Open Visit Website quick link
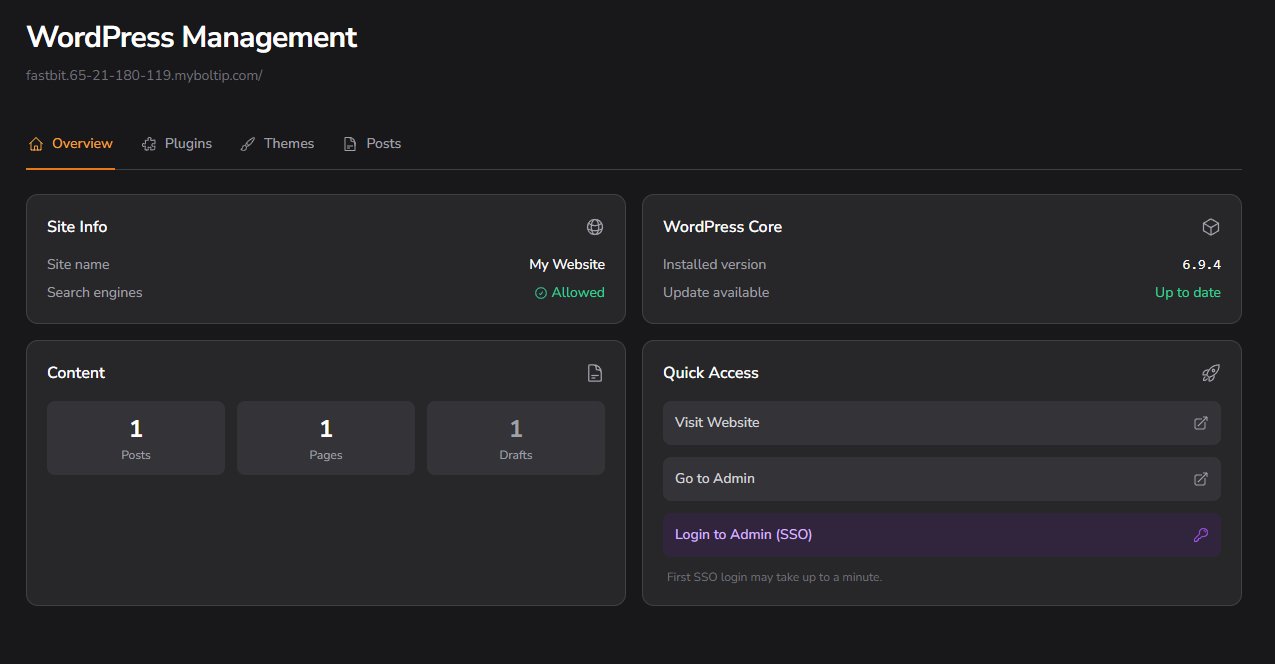 [x=942, y=423]
